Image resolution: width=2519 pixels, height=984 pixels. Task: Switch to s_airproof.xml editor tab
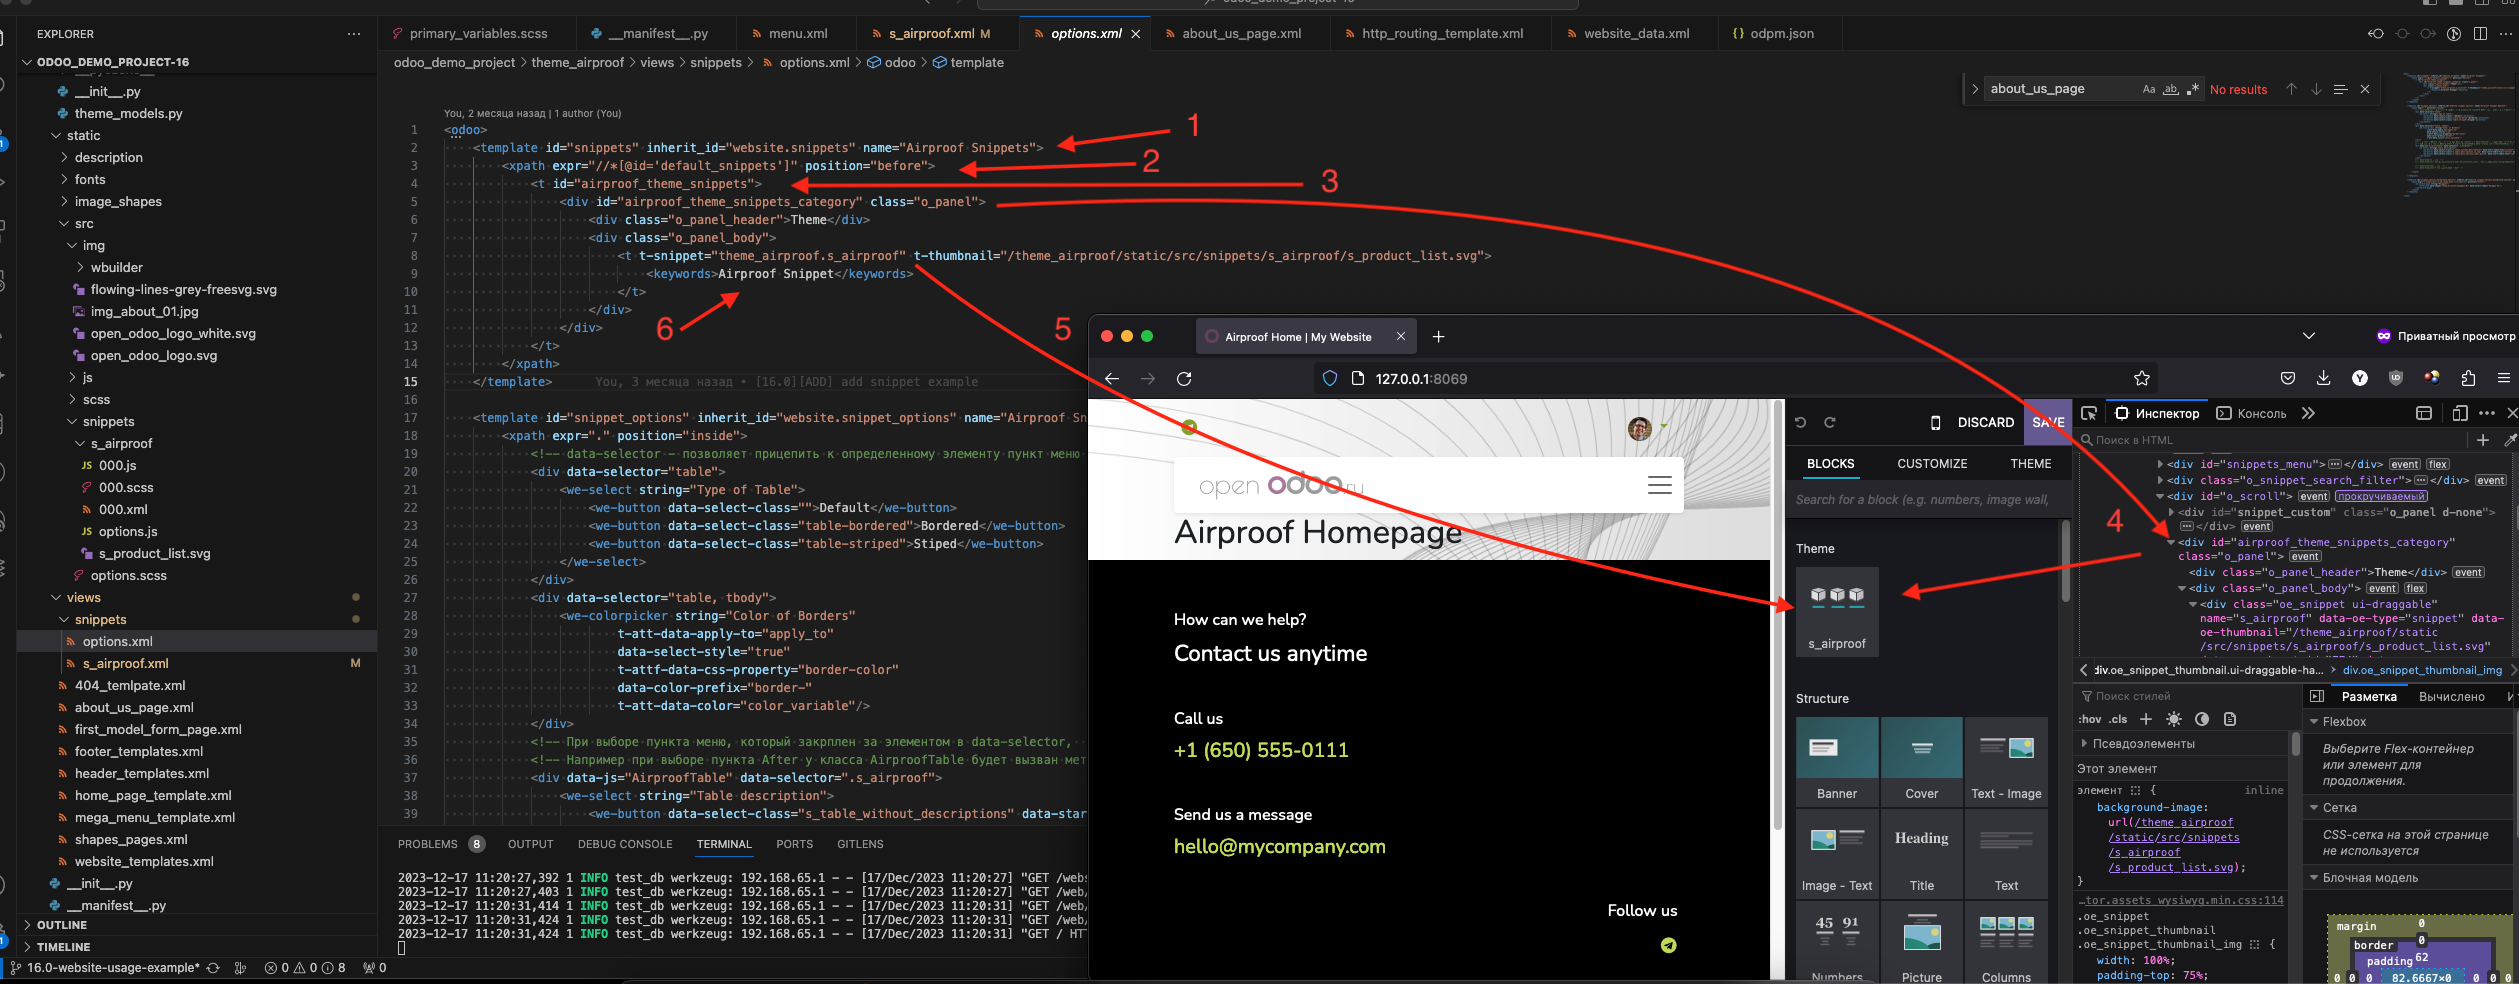pos(932,33)
